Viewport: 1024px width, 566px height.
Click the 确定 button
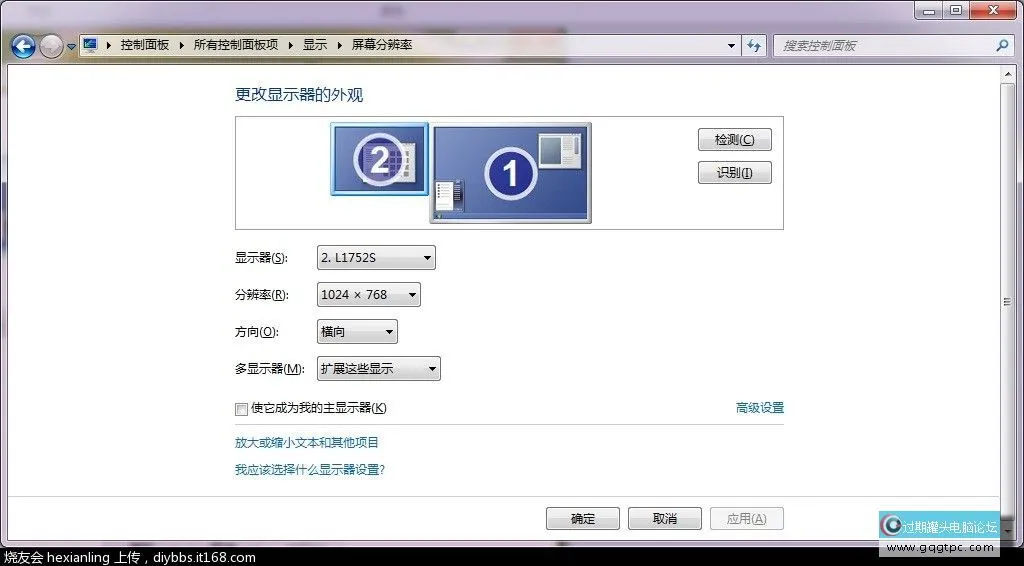click(x=583, y=519)
